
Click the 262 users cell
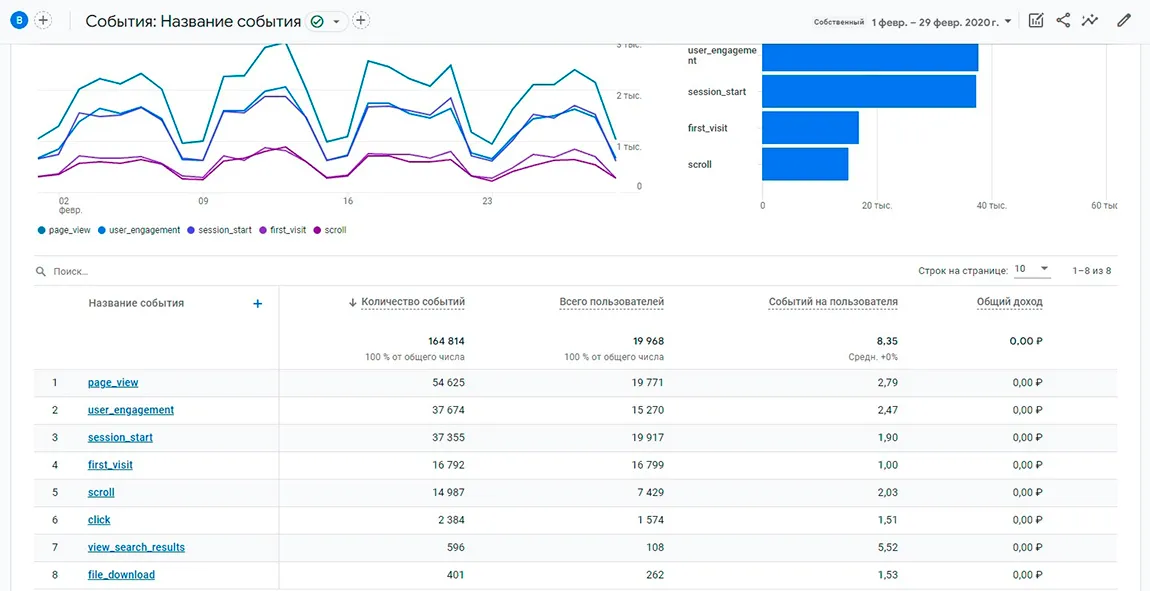[654, 575]
